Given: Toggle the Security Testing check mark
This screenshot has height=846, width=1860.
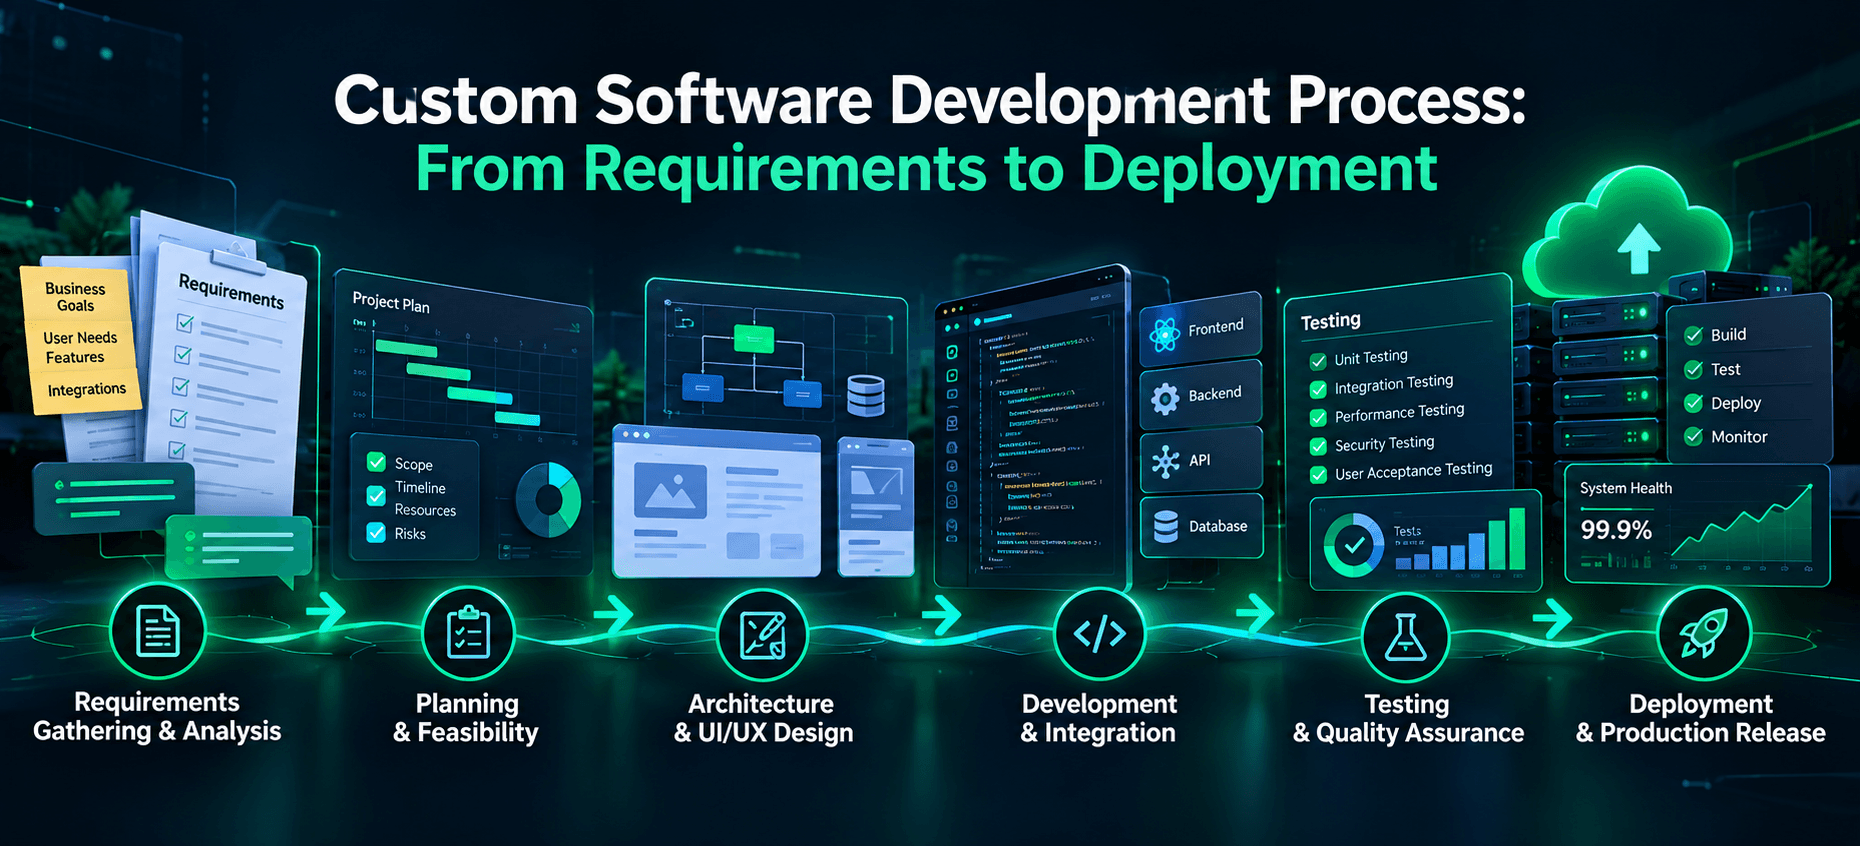Looking at the screenshot, I should [x=1318, y=446].
